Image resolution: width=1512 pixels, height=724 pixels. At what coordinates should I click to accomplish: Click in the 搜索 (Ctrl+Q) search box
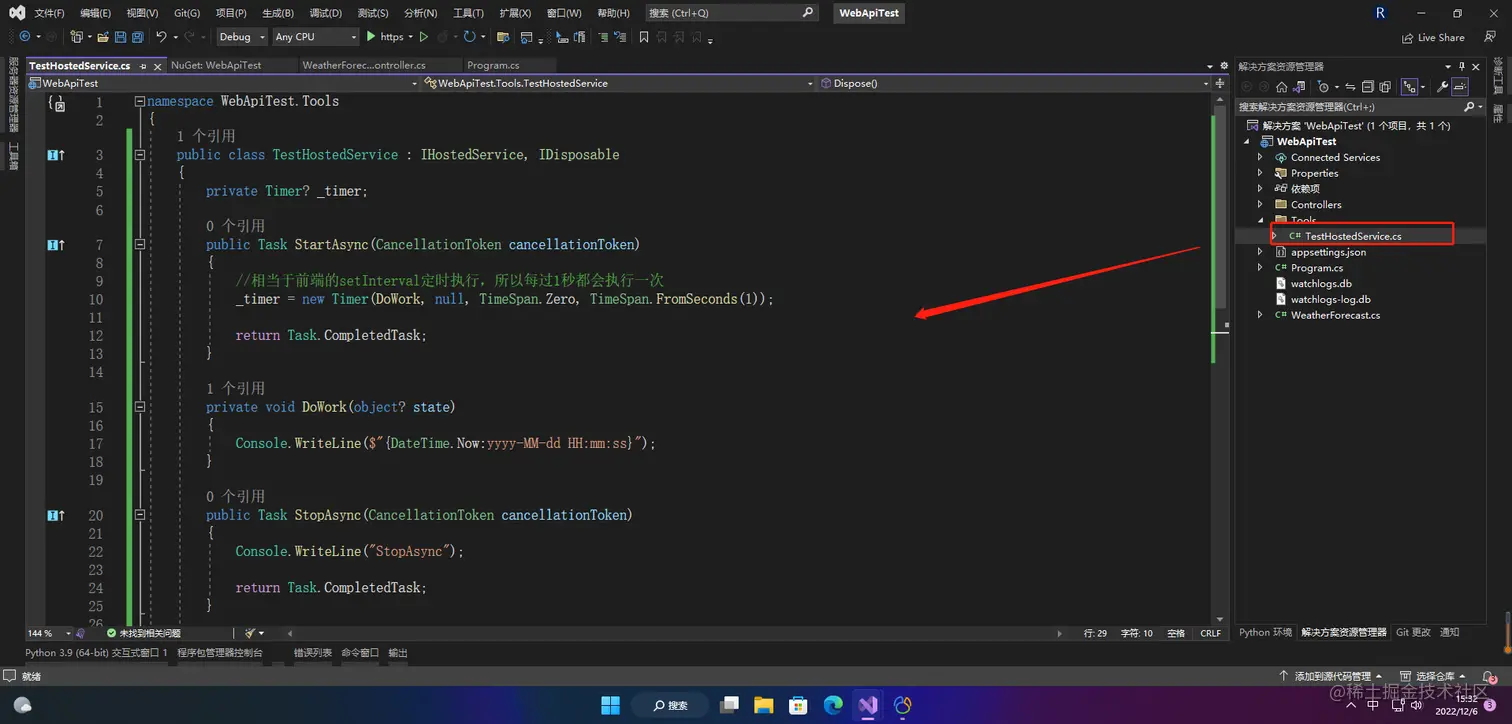point(733,13)
